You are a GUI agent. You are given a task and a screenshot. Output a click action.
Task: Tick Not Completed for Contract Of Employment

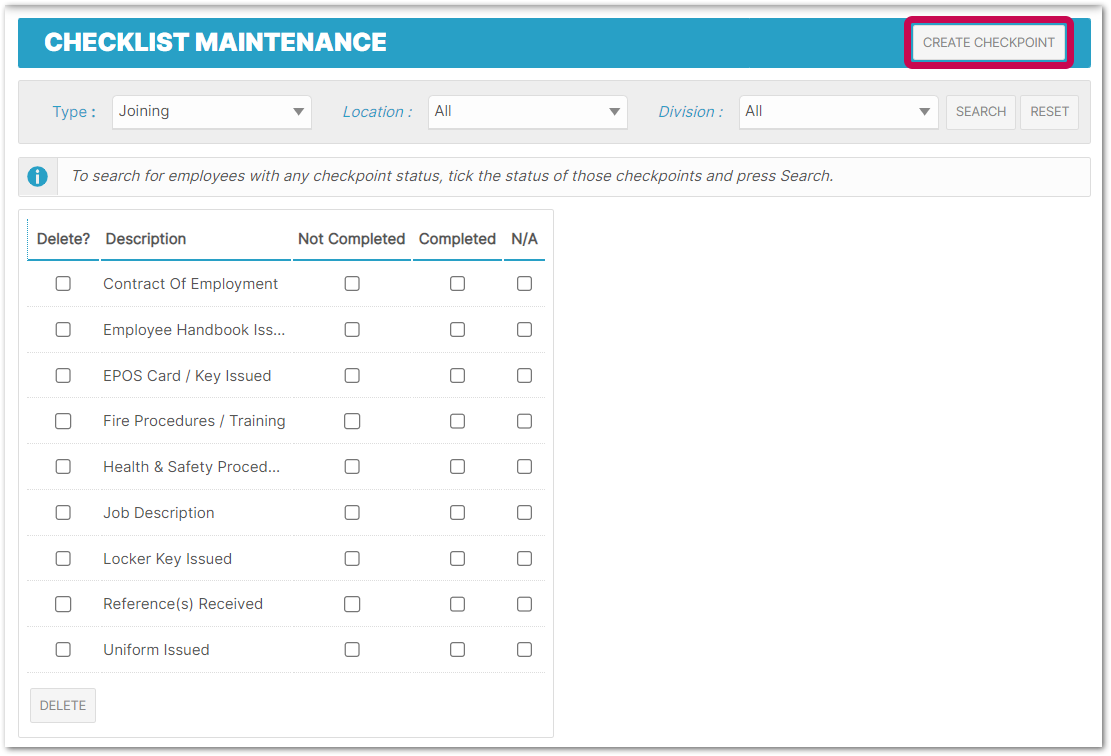coord(352,283)
